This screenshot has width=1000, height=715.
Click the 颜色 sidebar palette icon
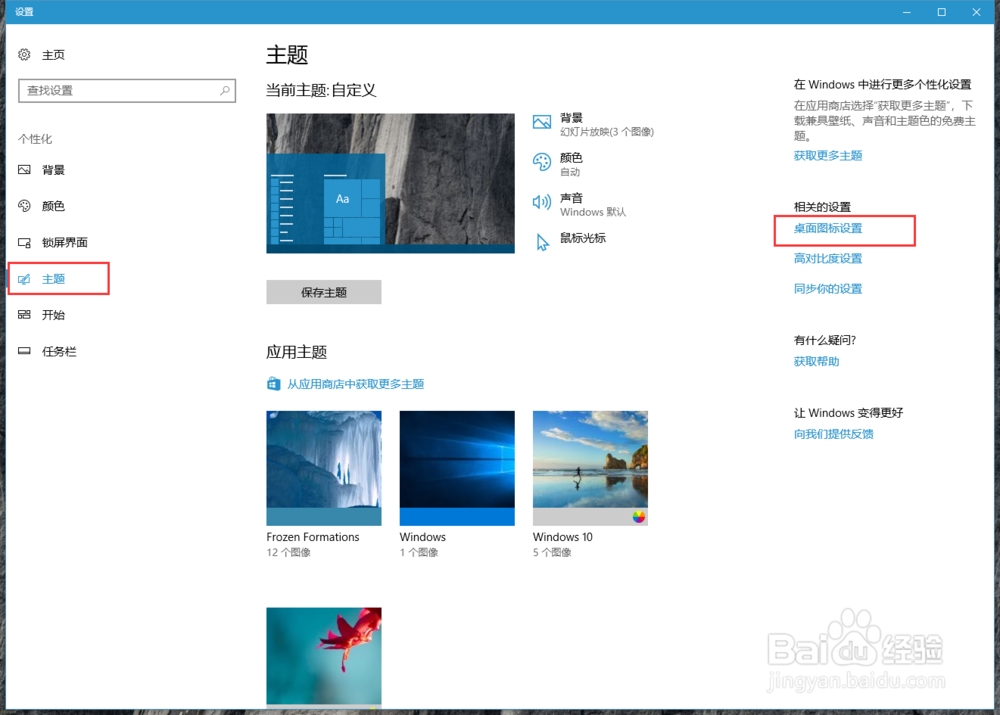(24, 205)
